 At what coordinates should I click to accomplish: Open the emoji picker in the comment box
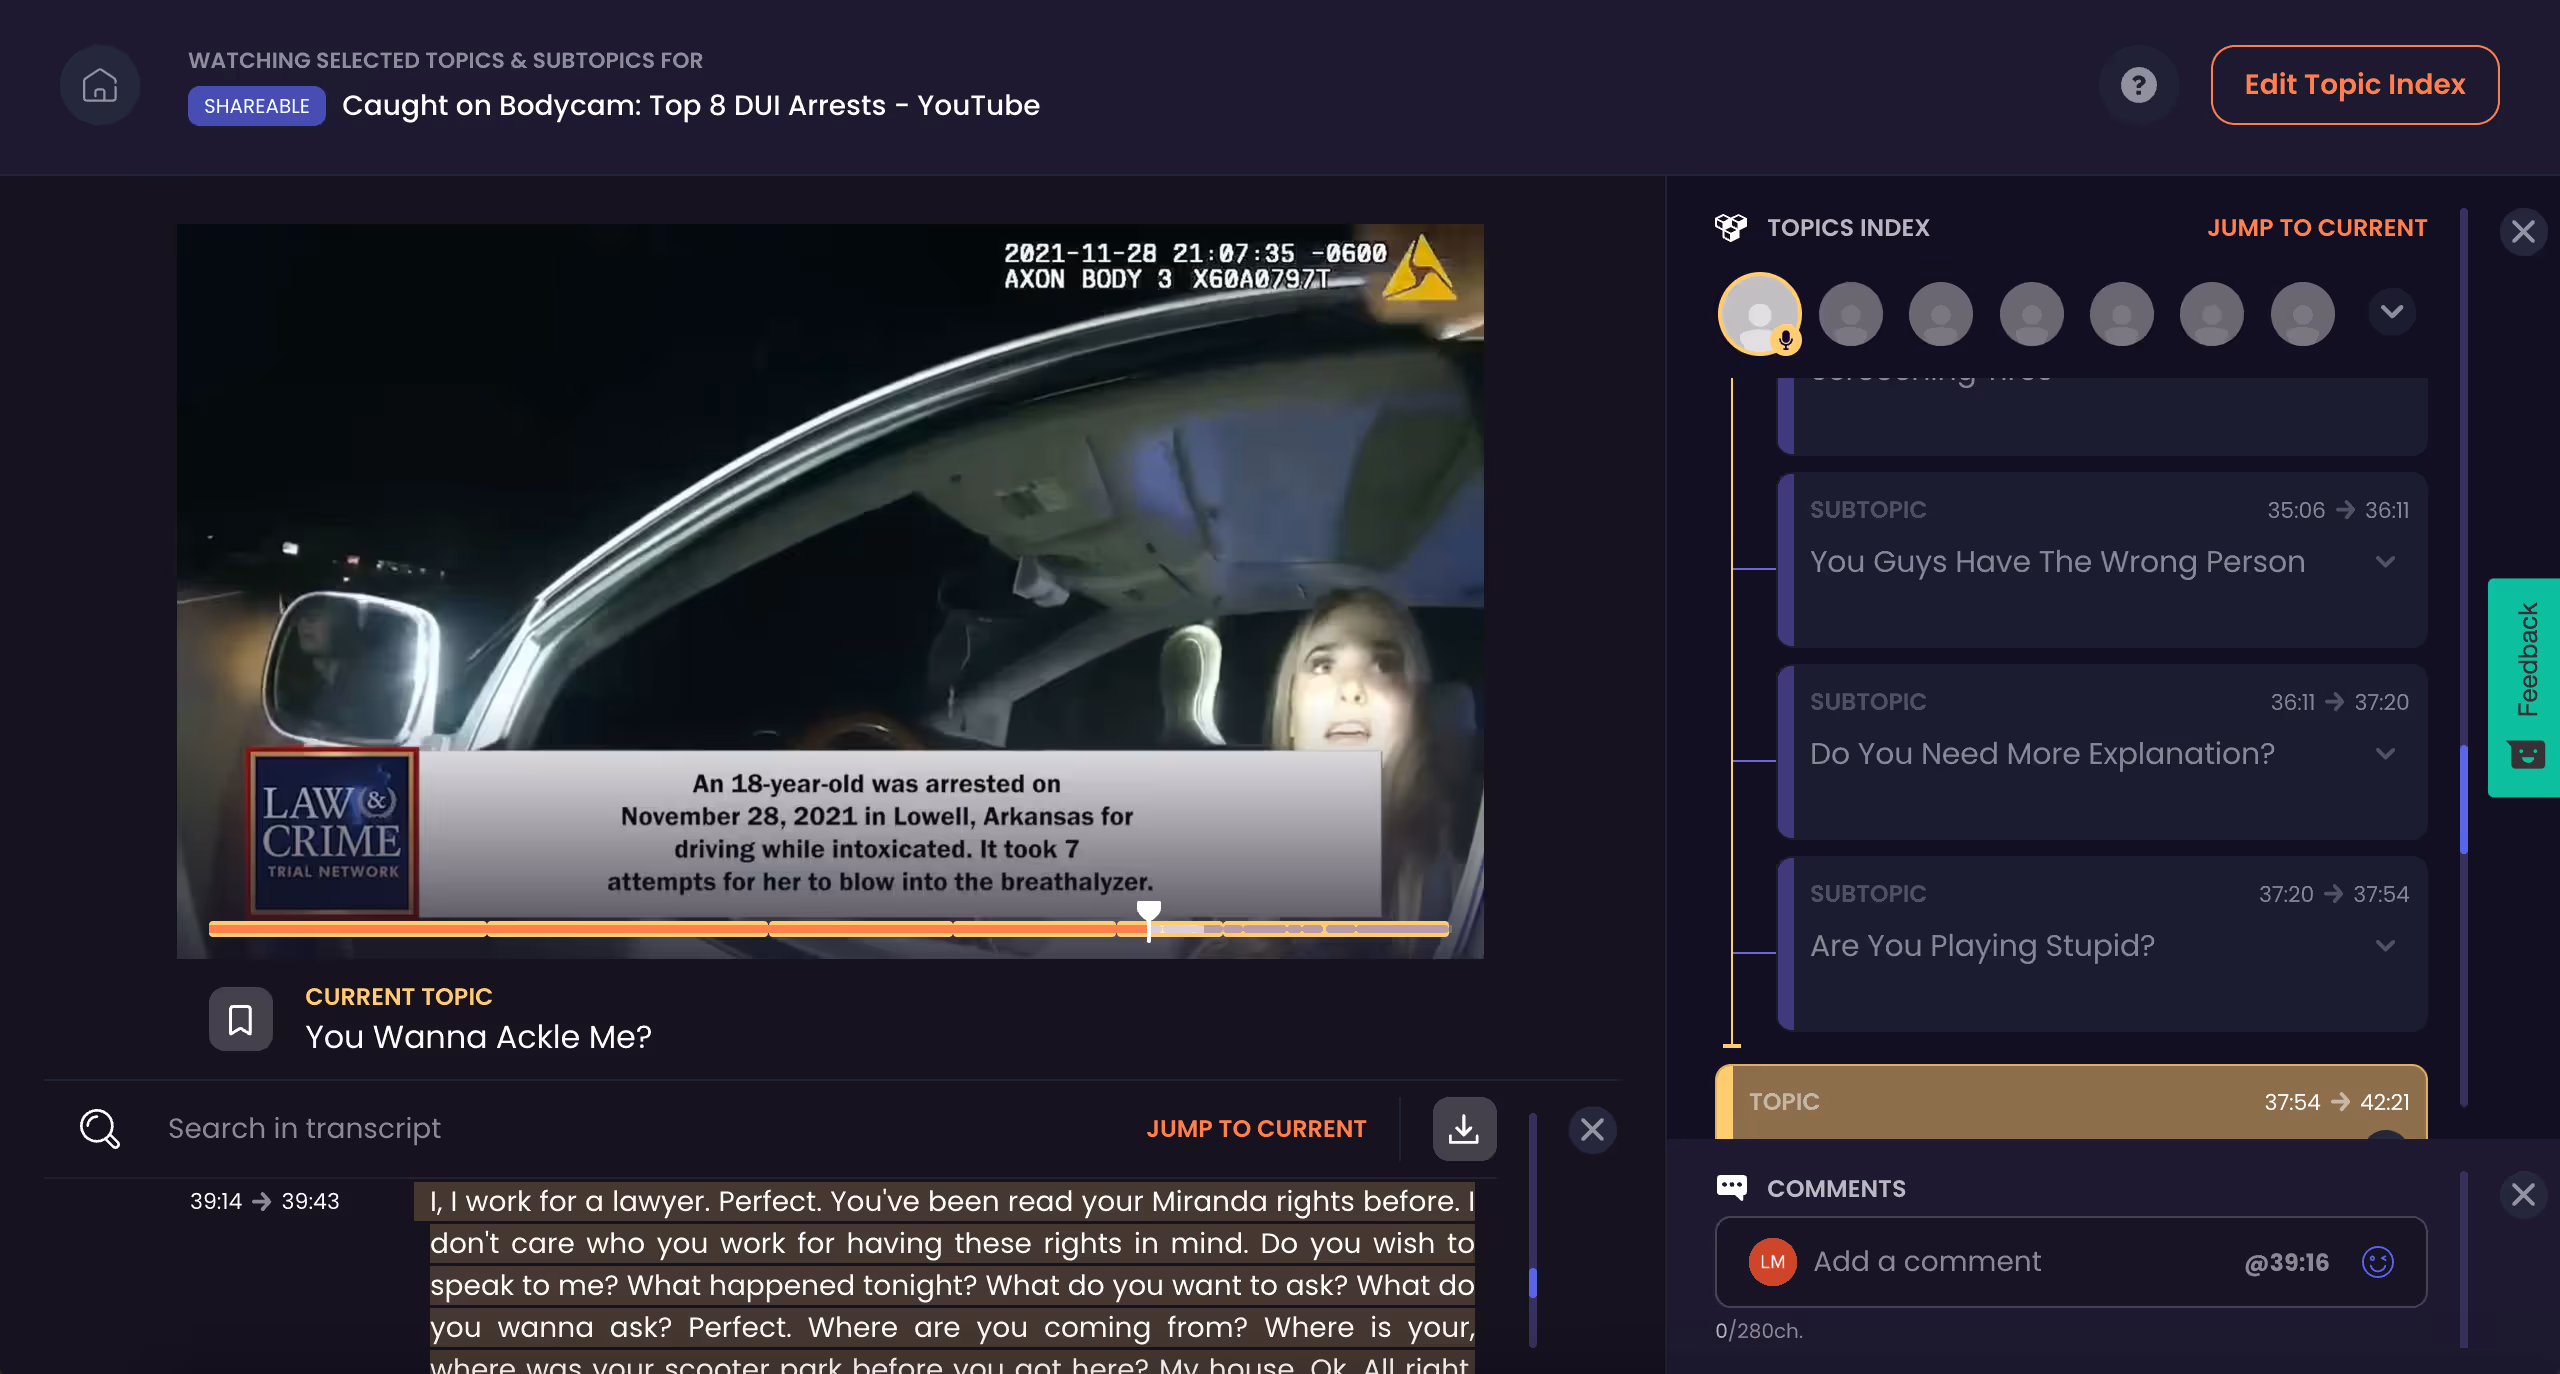coord(2379,1262)
